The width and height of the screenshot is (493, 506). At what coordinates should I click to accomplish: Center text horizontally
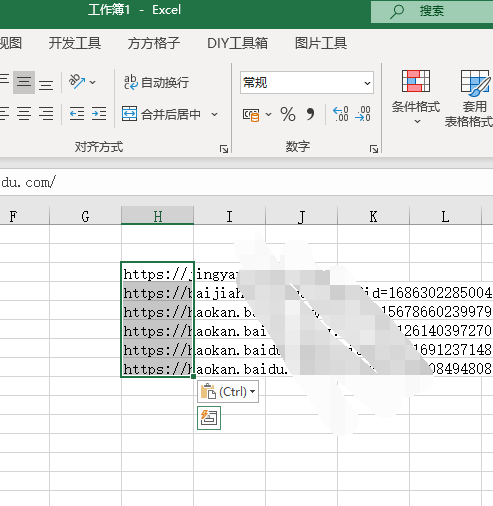(x=24, y=114)
